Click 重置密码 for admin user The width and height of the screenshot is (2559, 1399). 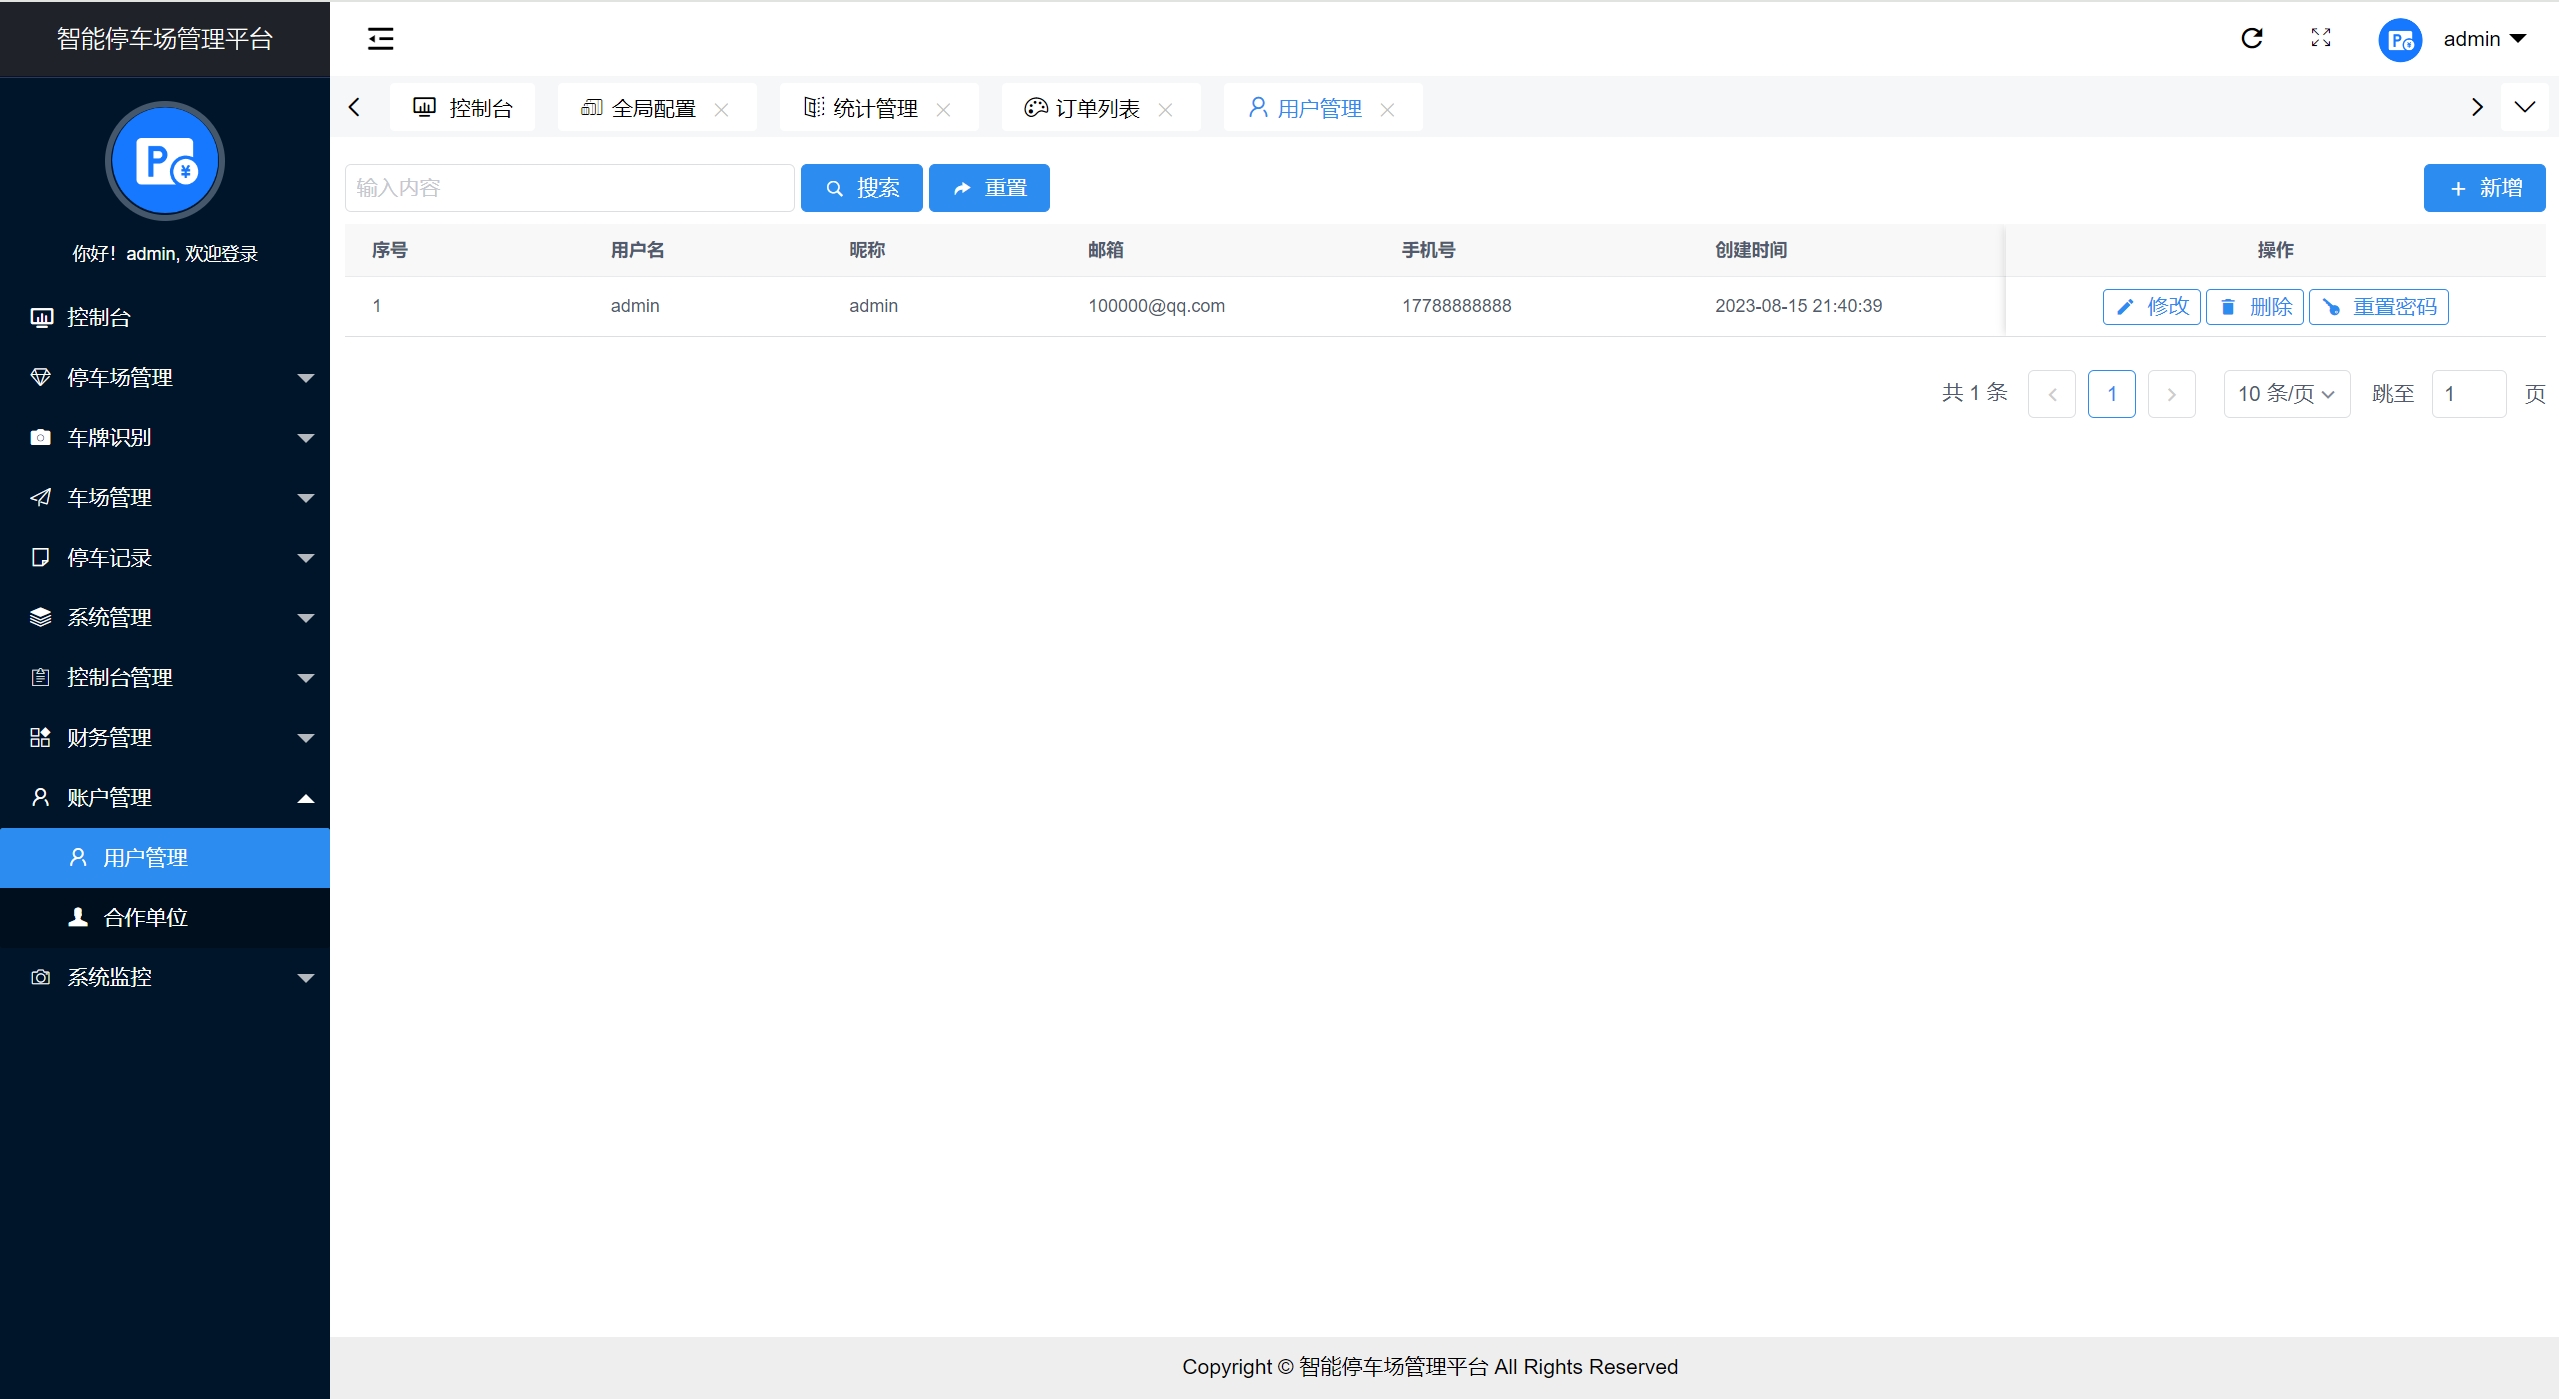[x=2378, y=307]
